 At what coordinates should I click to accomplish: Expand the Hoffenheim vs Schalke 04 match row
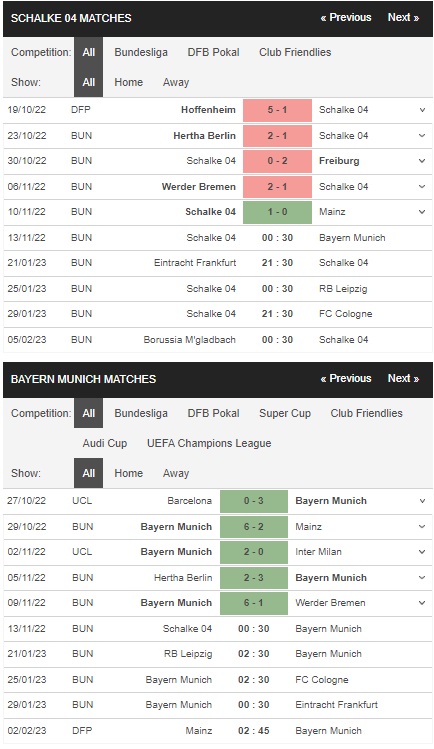[x=422, y=110]
